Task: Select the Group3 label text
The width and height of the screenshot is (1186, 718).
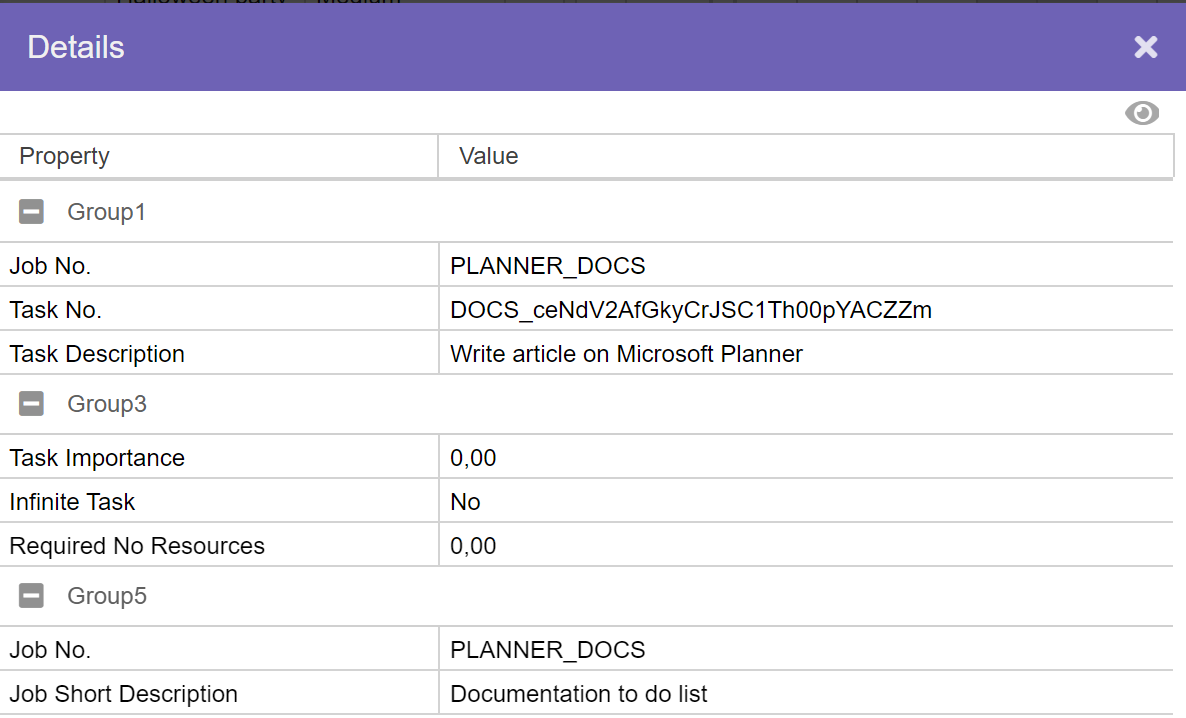Action: pyautogui.click(x=106, y=404)
